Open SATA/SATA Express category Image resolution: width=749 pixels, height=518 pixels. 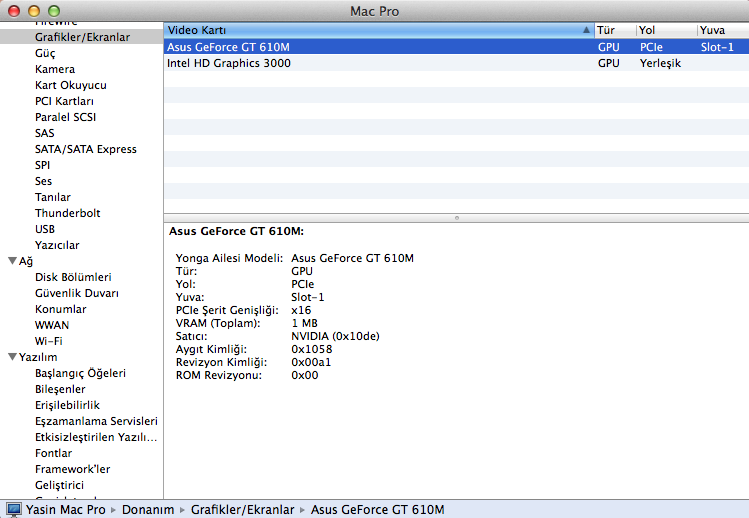point(86,149)
